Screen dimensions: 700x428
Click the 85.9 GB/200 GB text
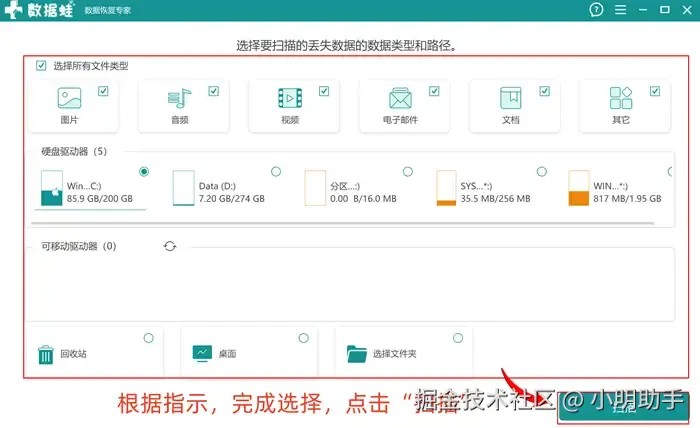point(100,199)
